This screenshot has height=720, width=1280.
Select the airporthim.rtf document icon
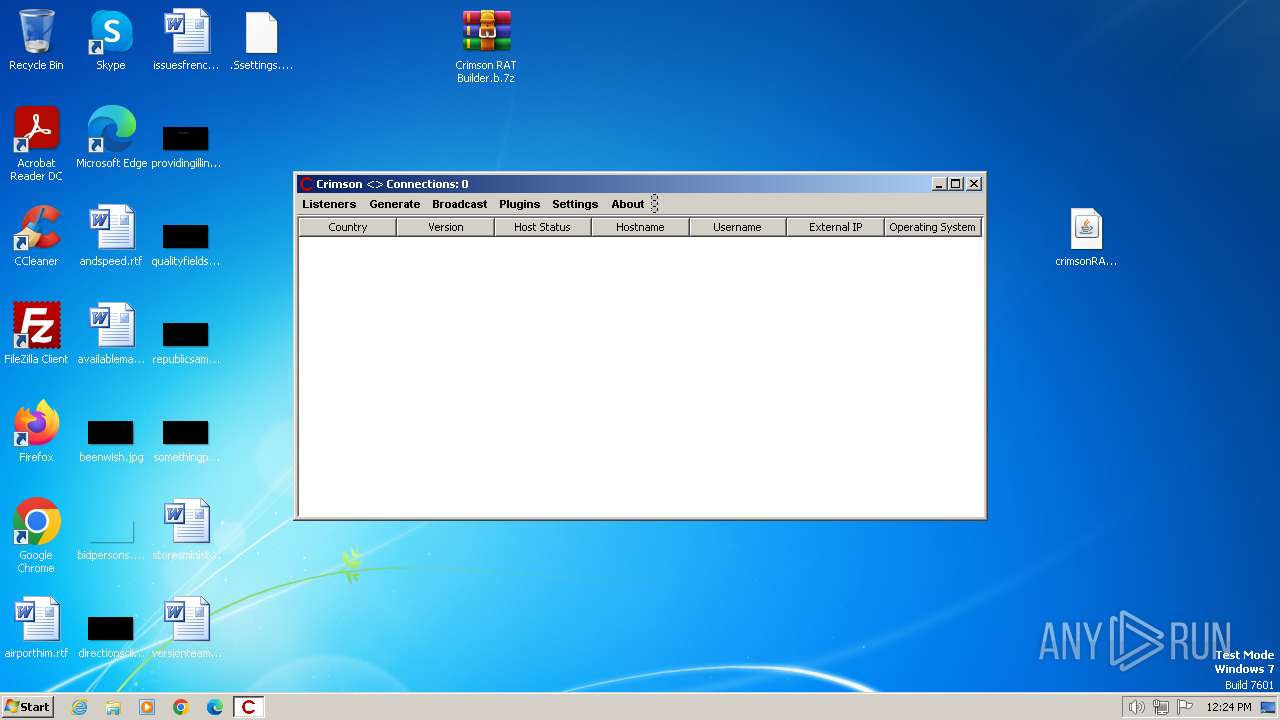point(36,628)
